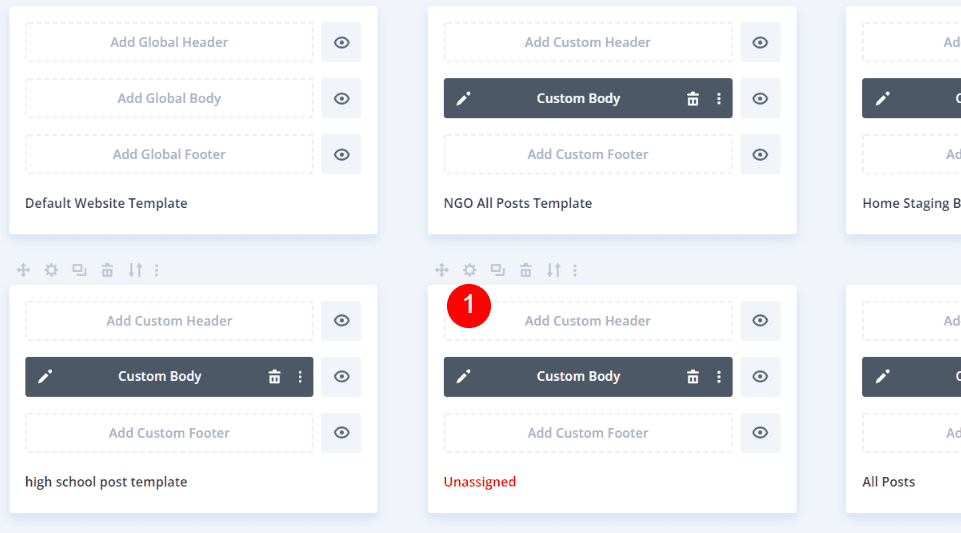Screen dimensions: 961x533
Task: Click the move handle above the Unassigned template
Action: 442,270
